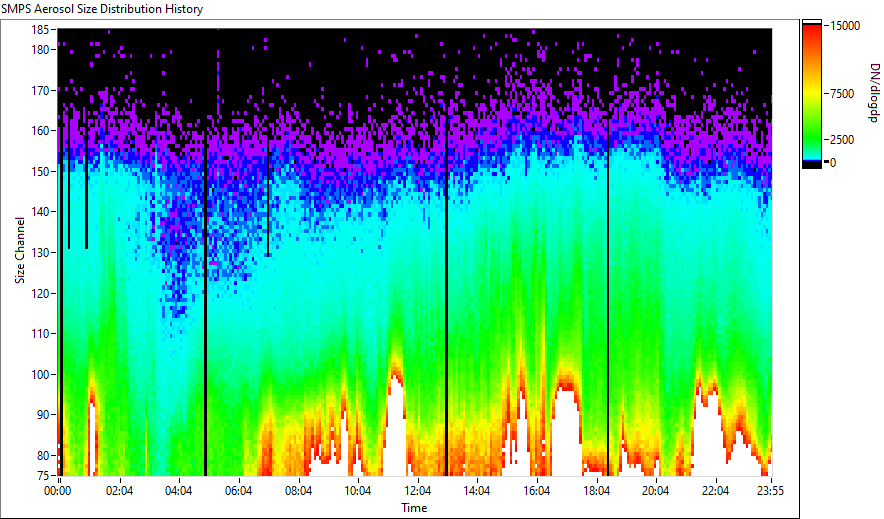
Task: Click the 2500 color scale value
Action: tap(842, 140)
